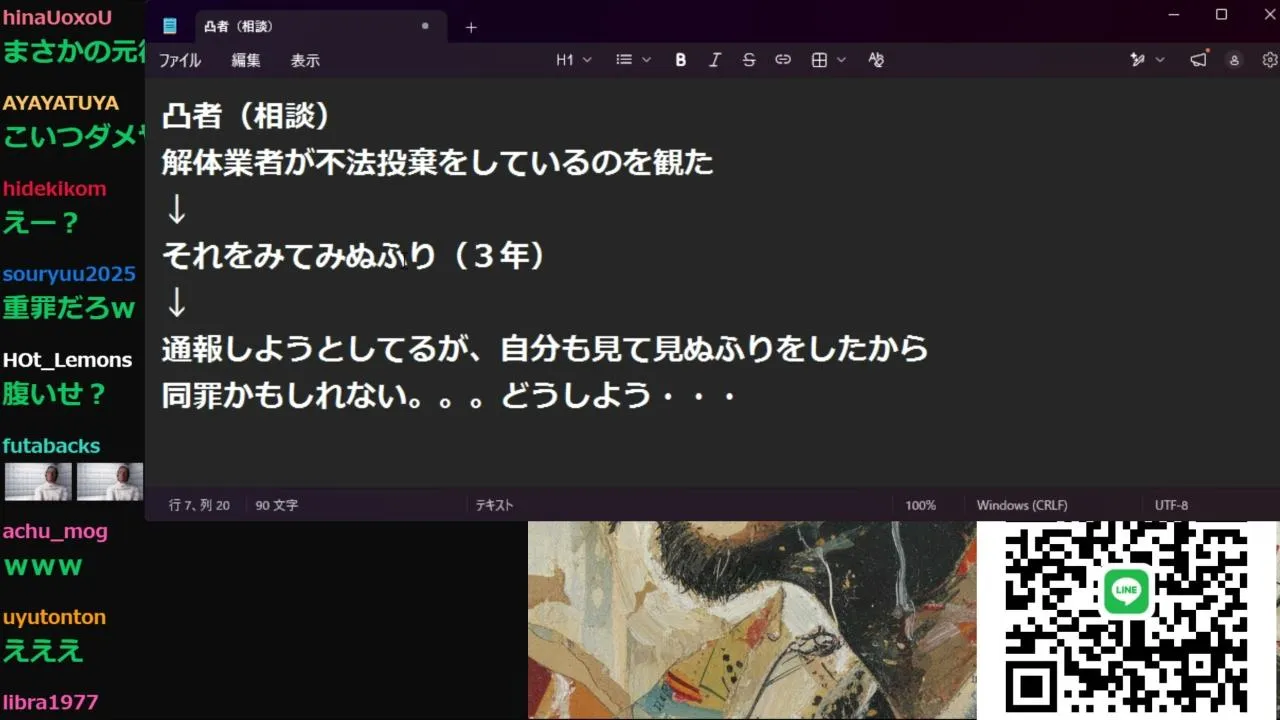This screenshot has height=720, width=1280.
Task: Click the line starting with 通報しようとしてるが
Action: [545, 348]
